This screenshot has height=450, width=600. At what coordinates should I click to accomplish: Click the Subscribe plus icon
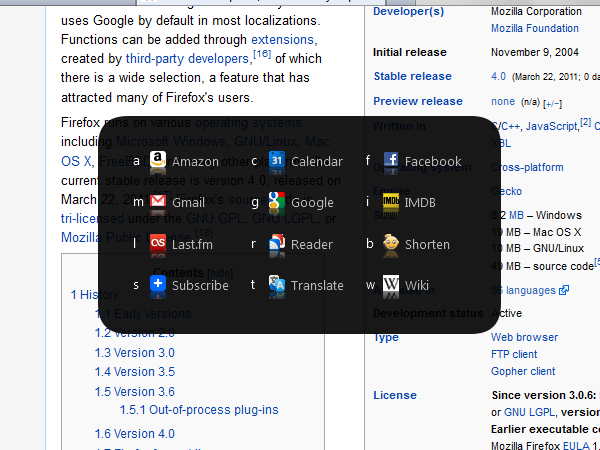158,284
